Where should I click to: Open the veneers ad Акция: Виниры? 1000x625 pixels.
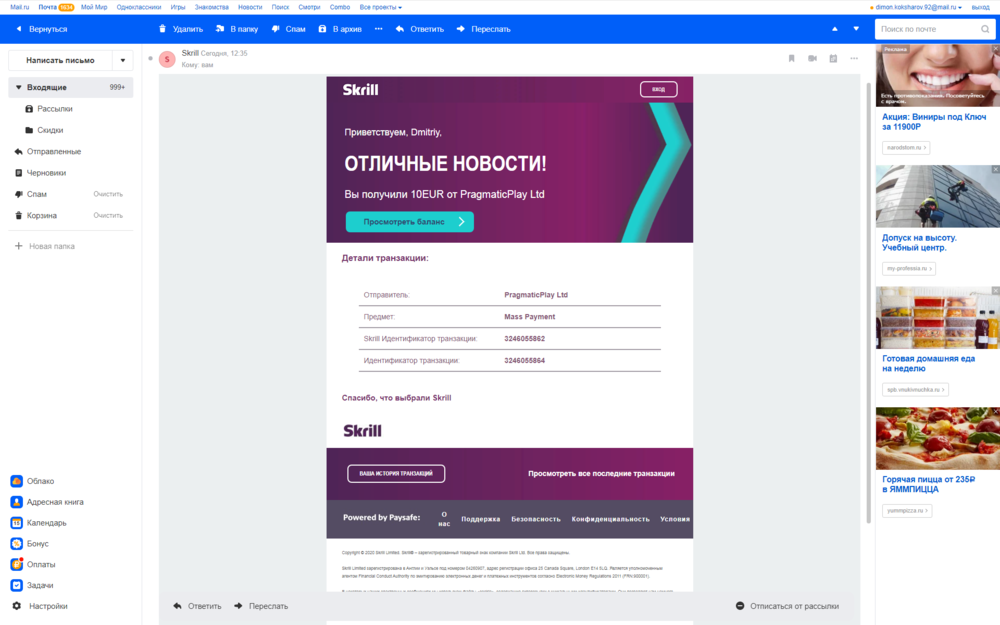(x=934, y=122)
